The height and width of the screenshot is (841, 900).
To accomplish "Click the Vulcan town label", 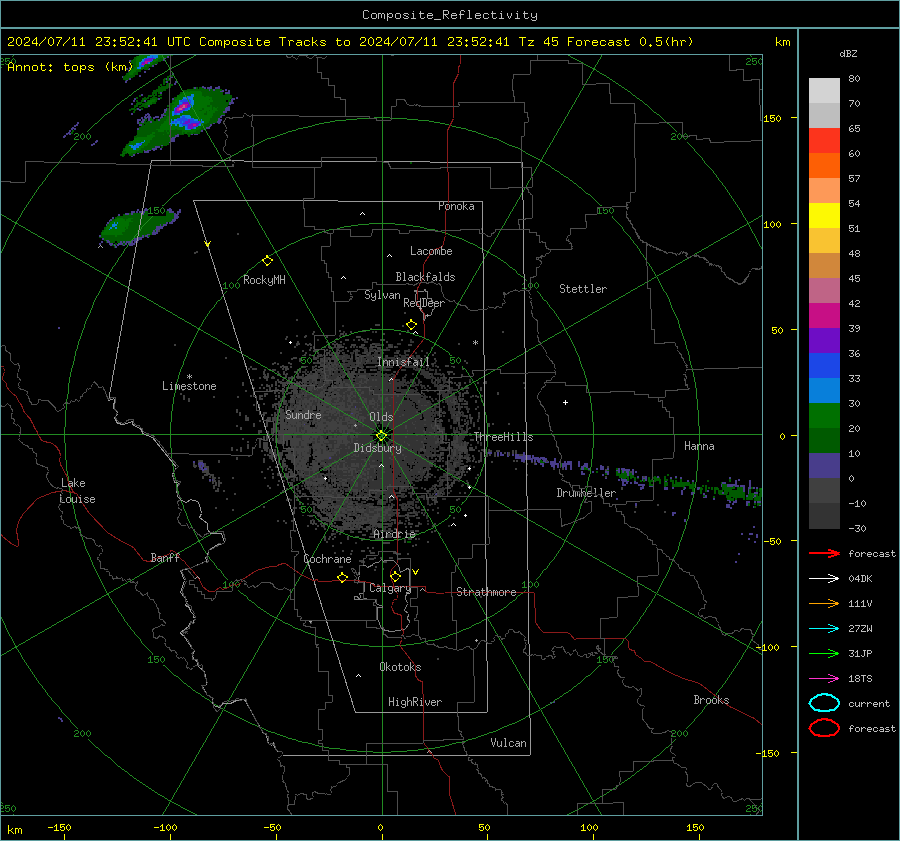I will click(508, 743).
